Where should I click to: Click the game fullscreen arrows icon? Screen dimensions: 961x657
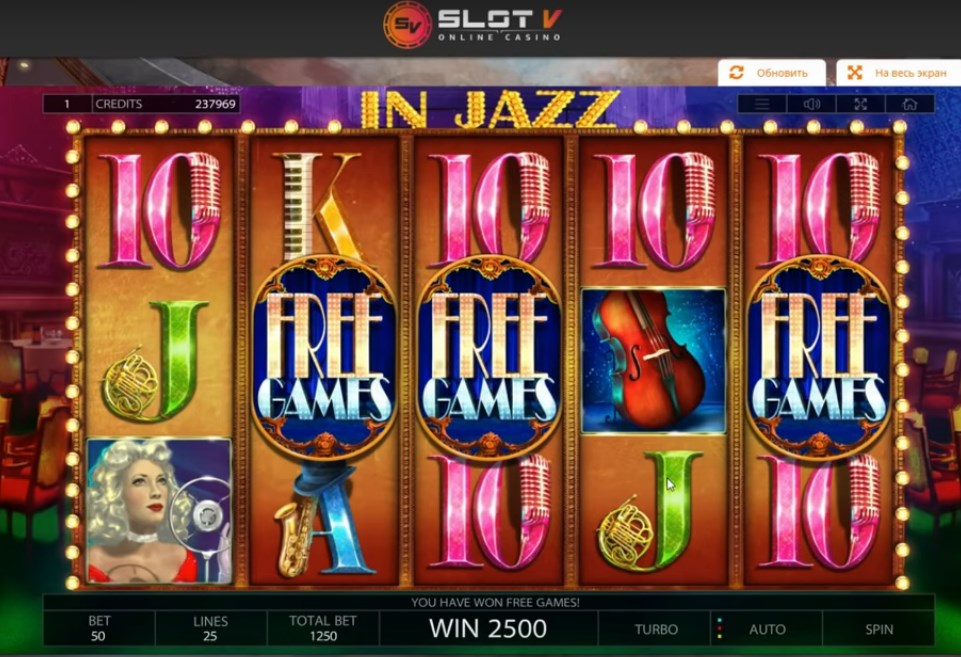[861, 104]
